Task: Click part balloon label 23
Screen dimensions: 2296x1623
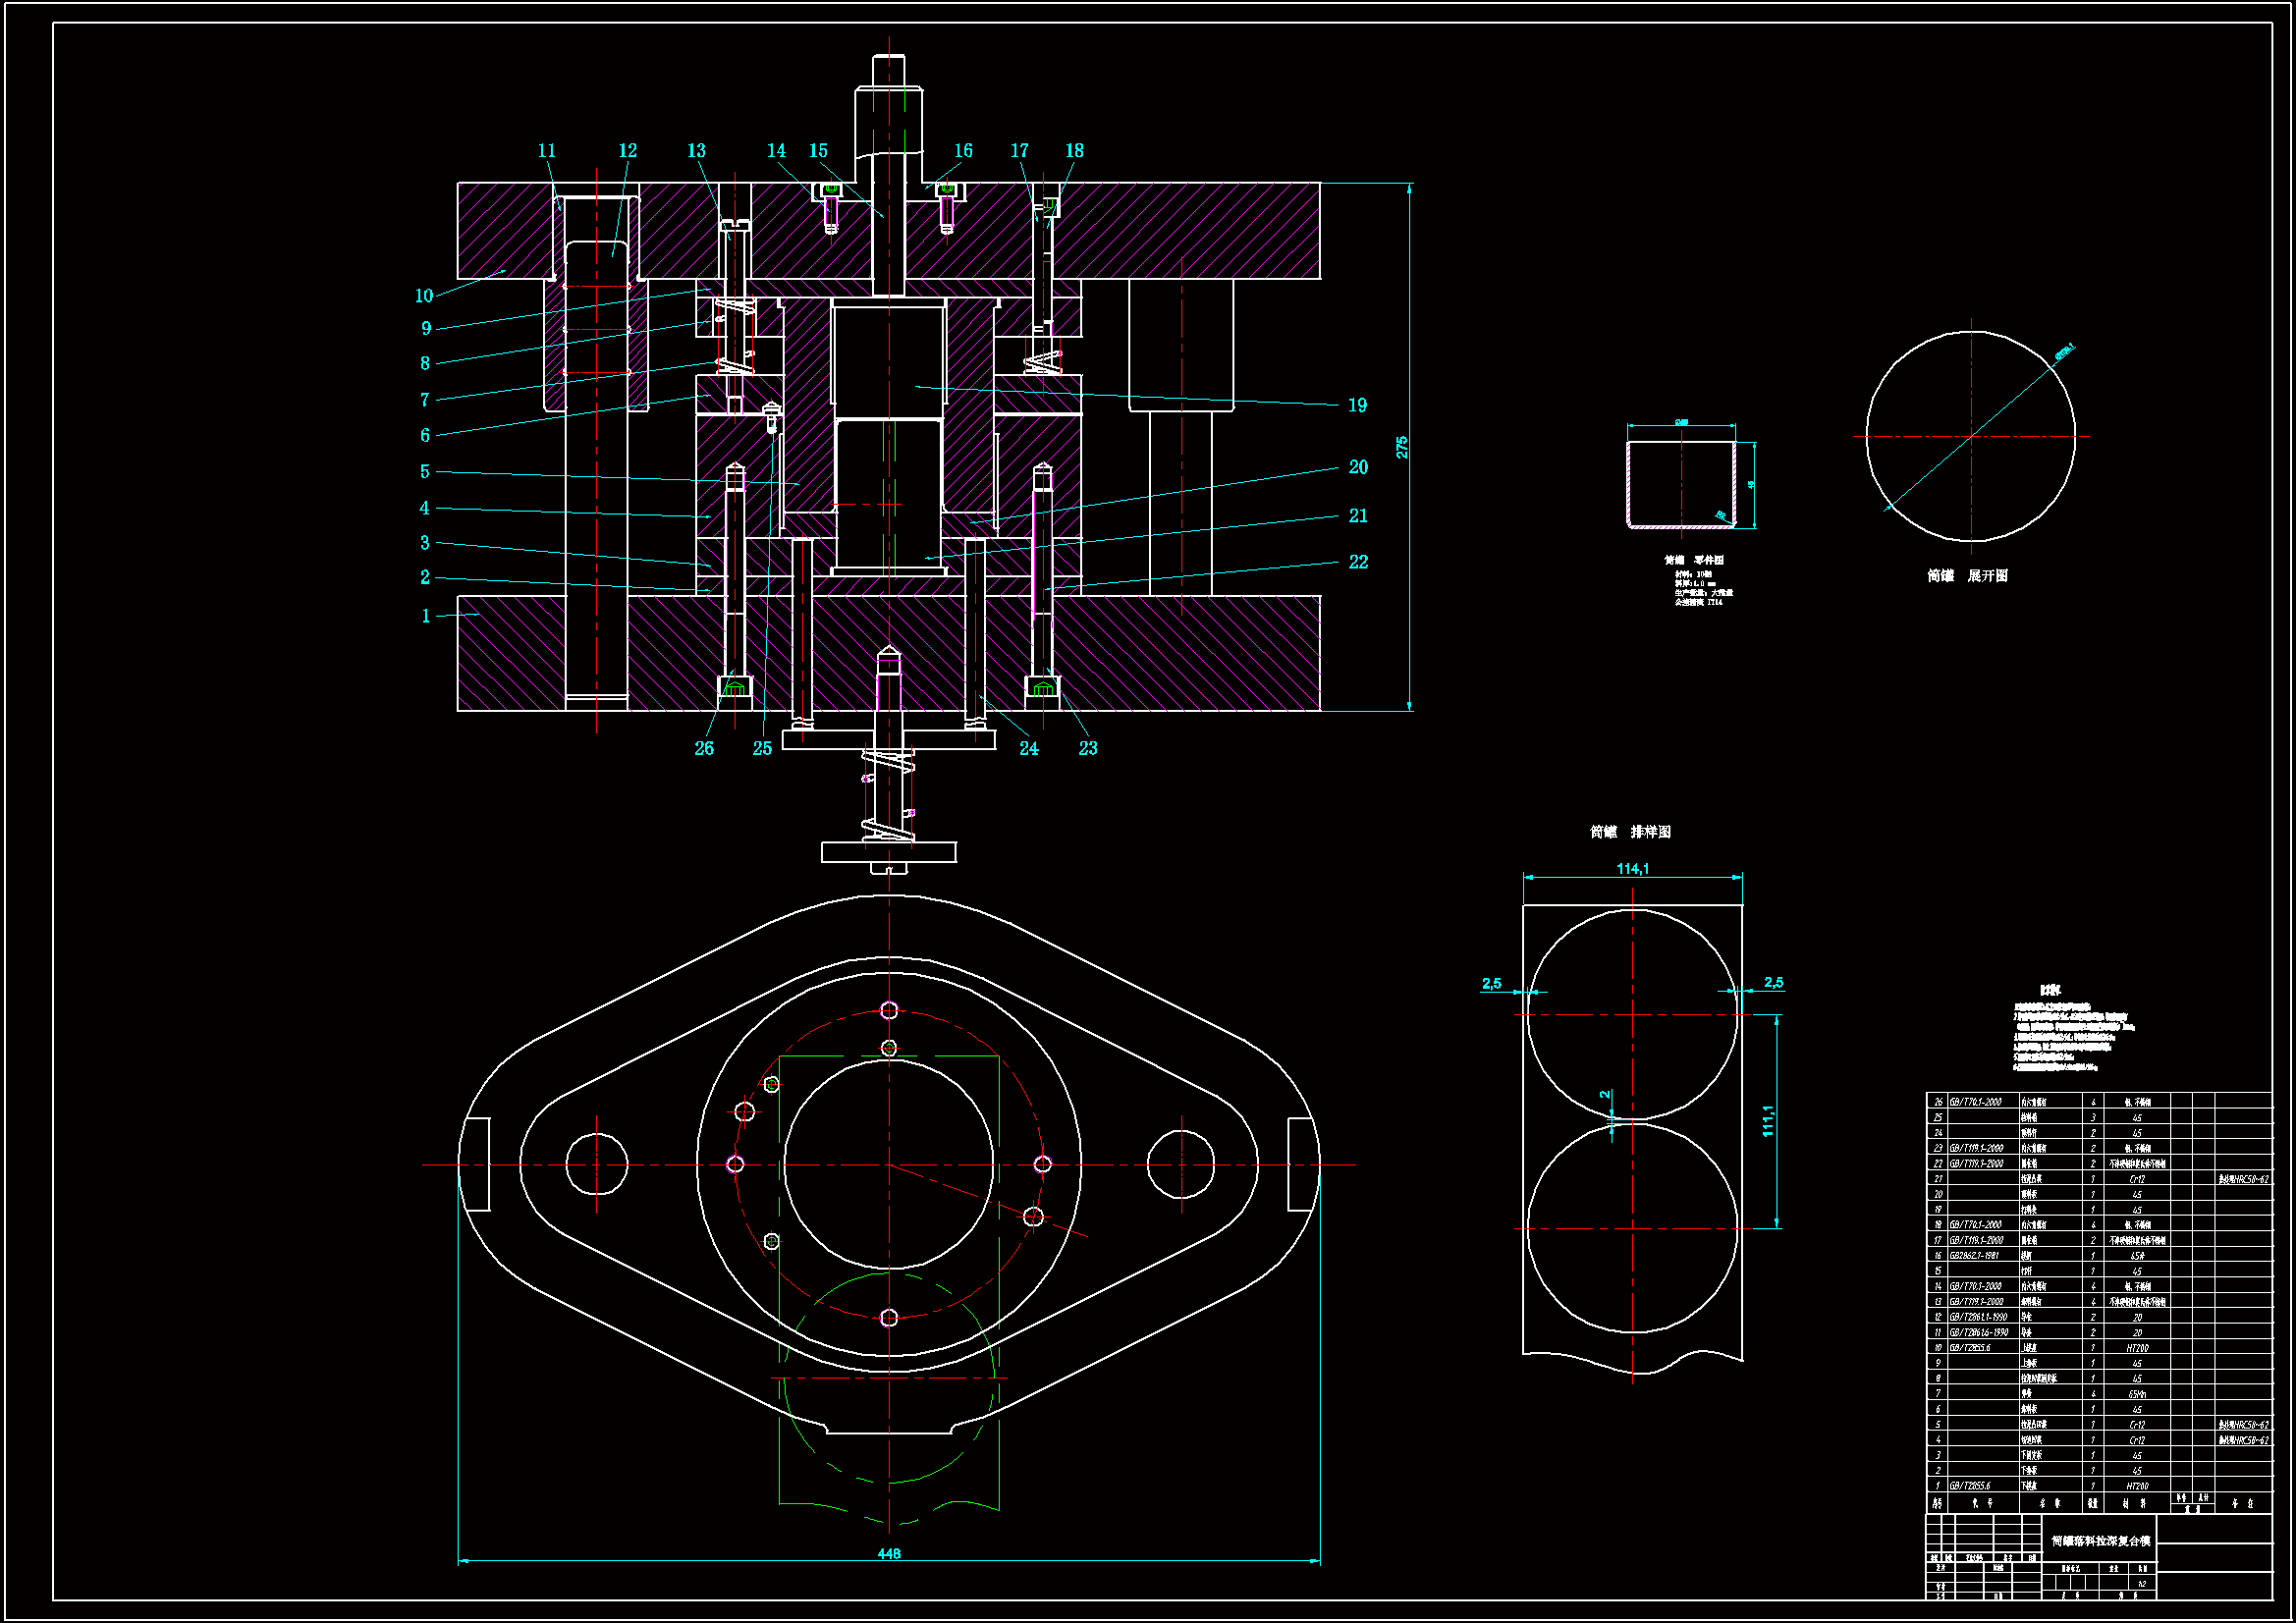Action: [x=1088, y=748]
